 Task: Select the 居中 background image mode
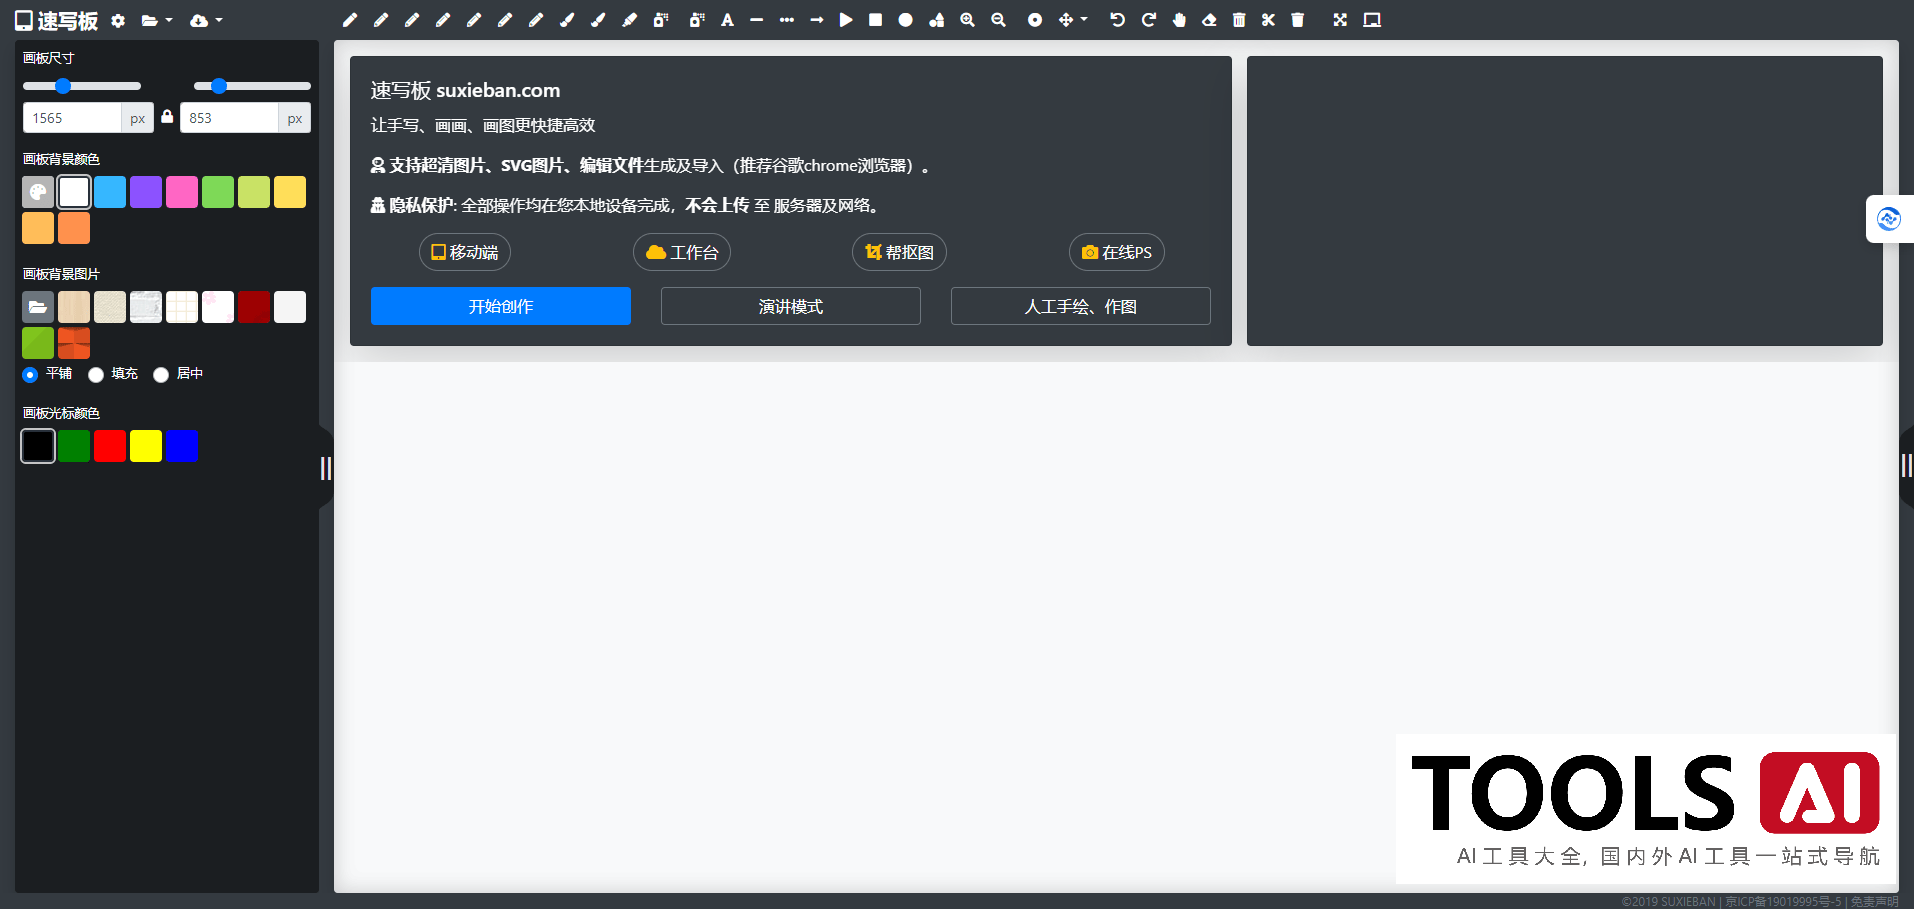[x=161, y=374]
